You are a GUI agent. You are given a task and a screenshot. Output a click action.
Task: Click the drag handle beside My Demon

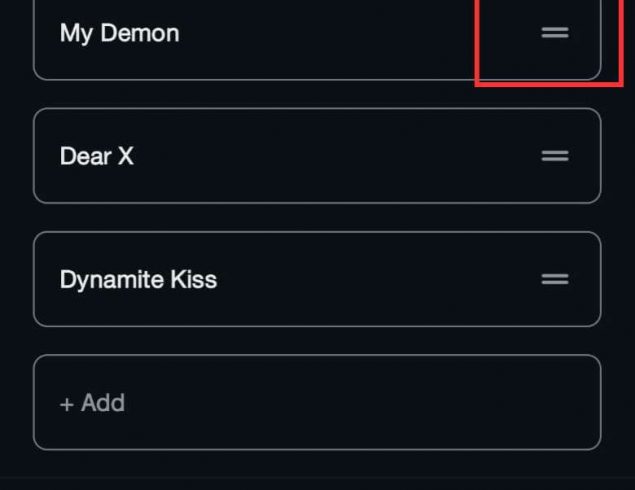555,33
